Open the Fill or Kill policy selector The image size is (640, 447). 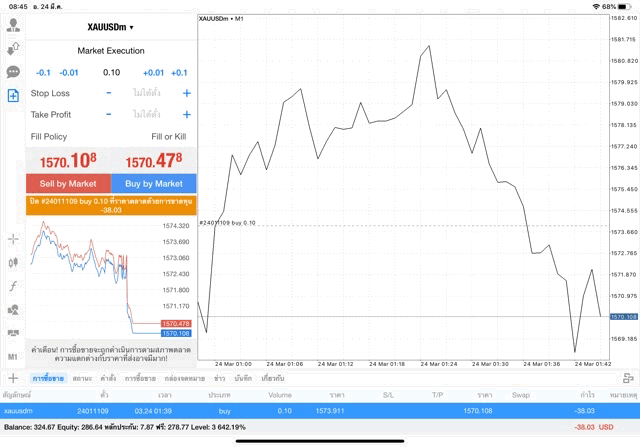168,135
